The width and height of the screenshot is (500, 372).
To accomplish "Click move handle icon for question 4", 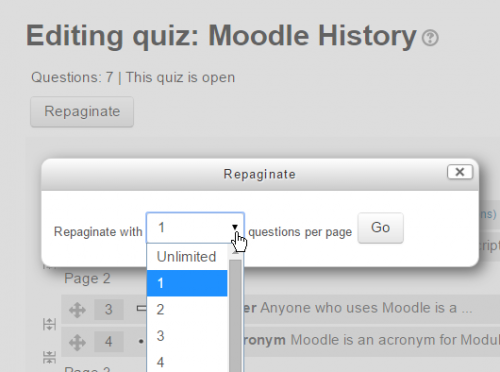I will tap(77, 342).
